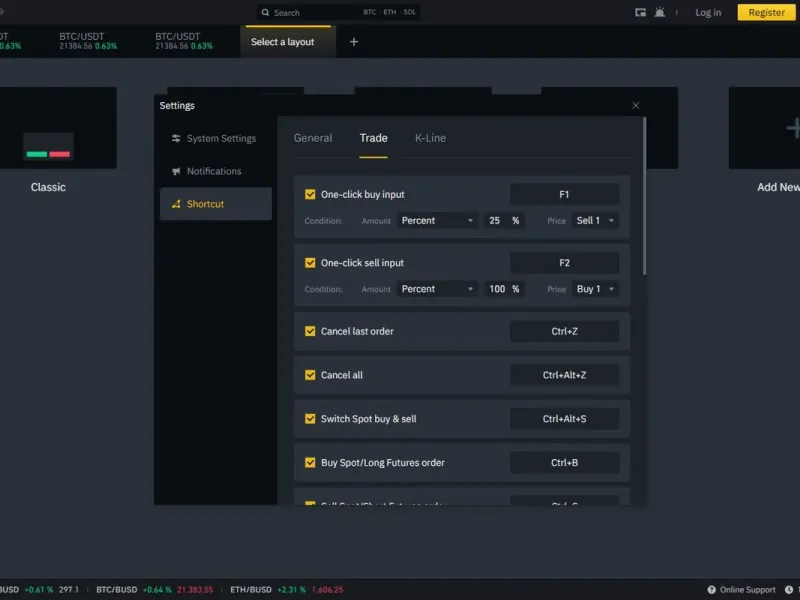Edit the F1 shortcut key field
The height and width of the screenshot is (600, 800).
pyautogui.click(x=564, y=194)
